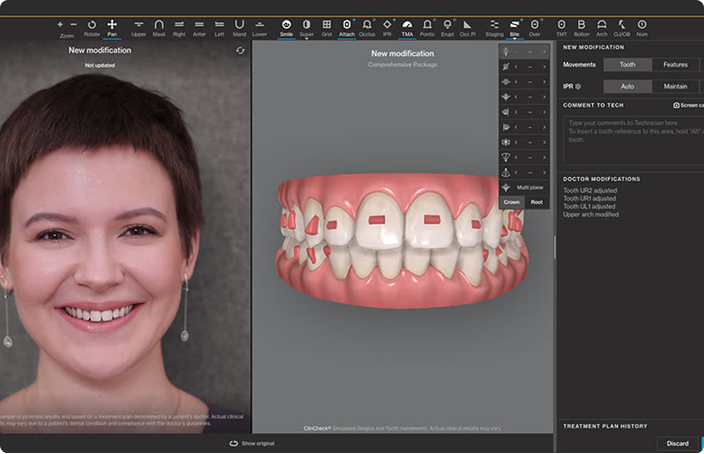704x454 pixels.
Task: Switch to Lower arch view
Action: click(x=260, y=27)
